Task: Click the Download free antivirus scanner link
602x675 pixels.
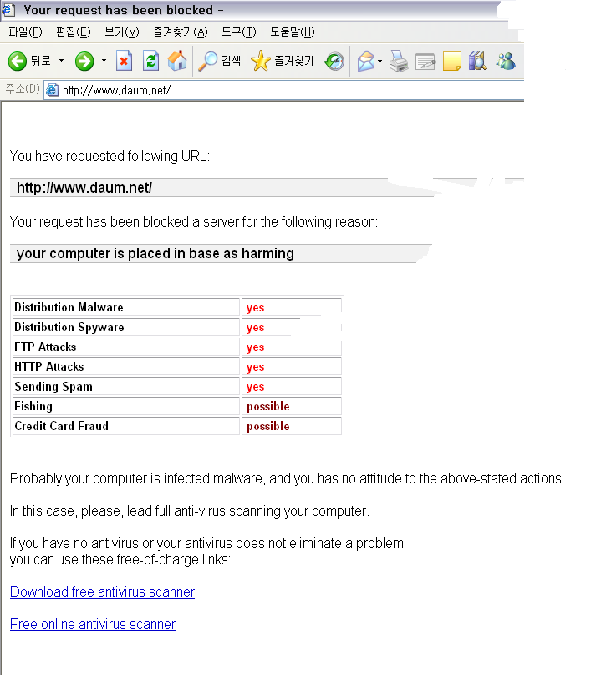Action: [102, 592]
